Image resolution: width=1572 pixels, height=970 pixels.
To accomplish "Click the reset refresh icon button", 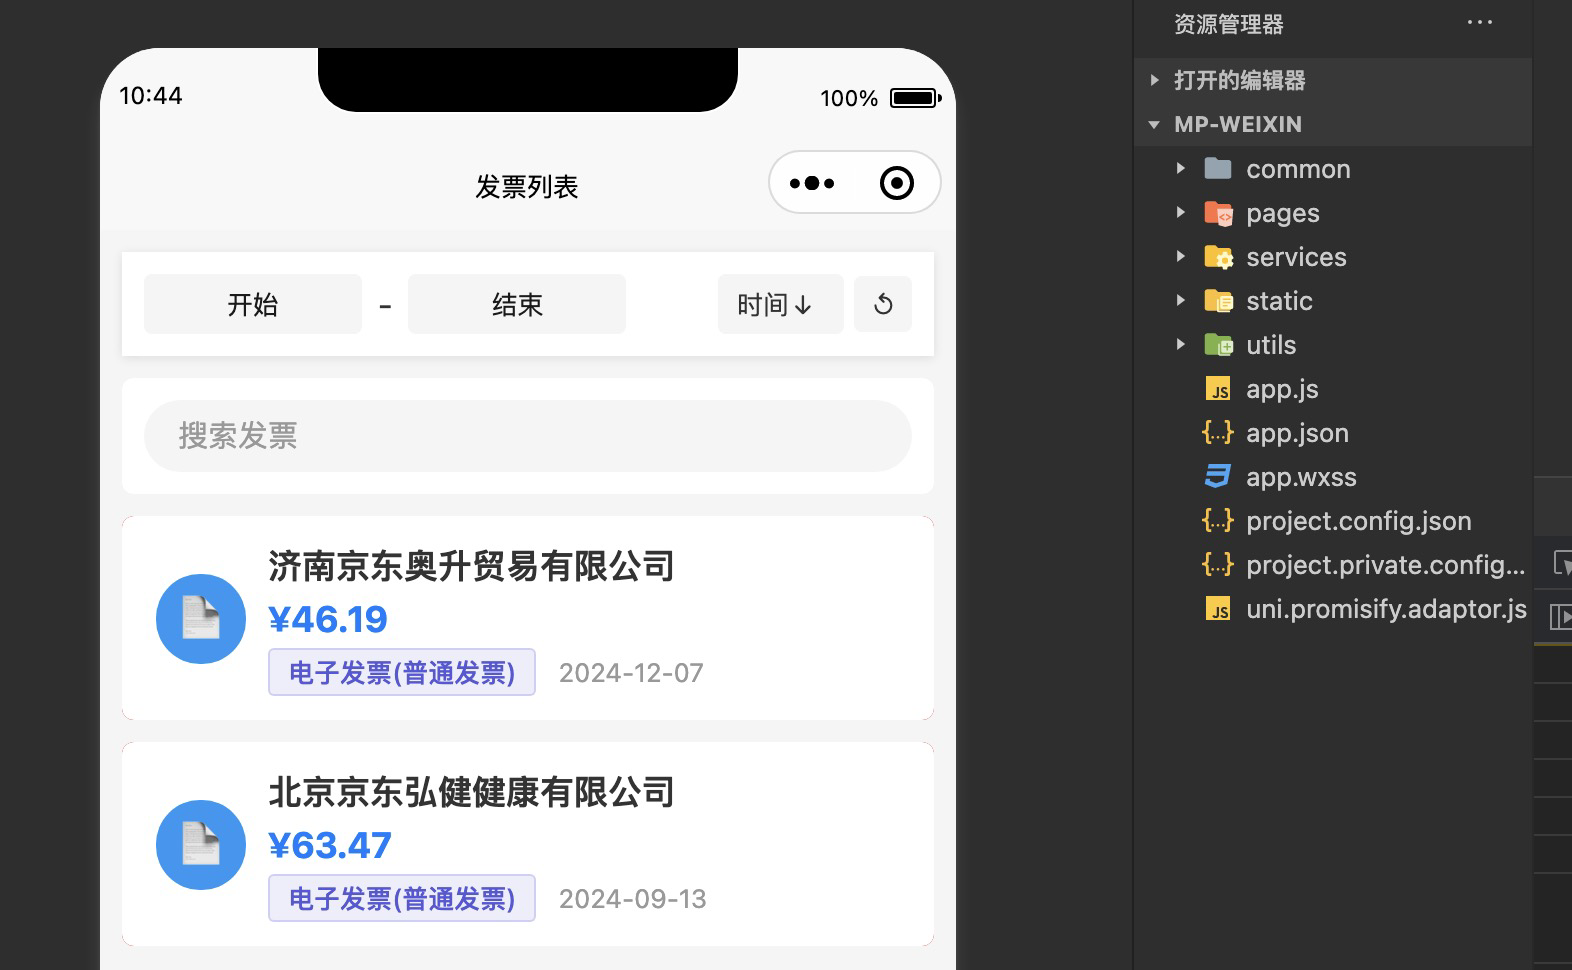I will click(883, 304).
